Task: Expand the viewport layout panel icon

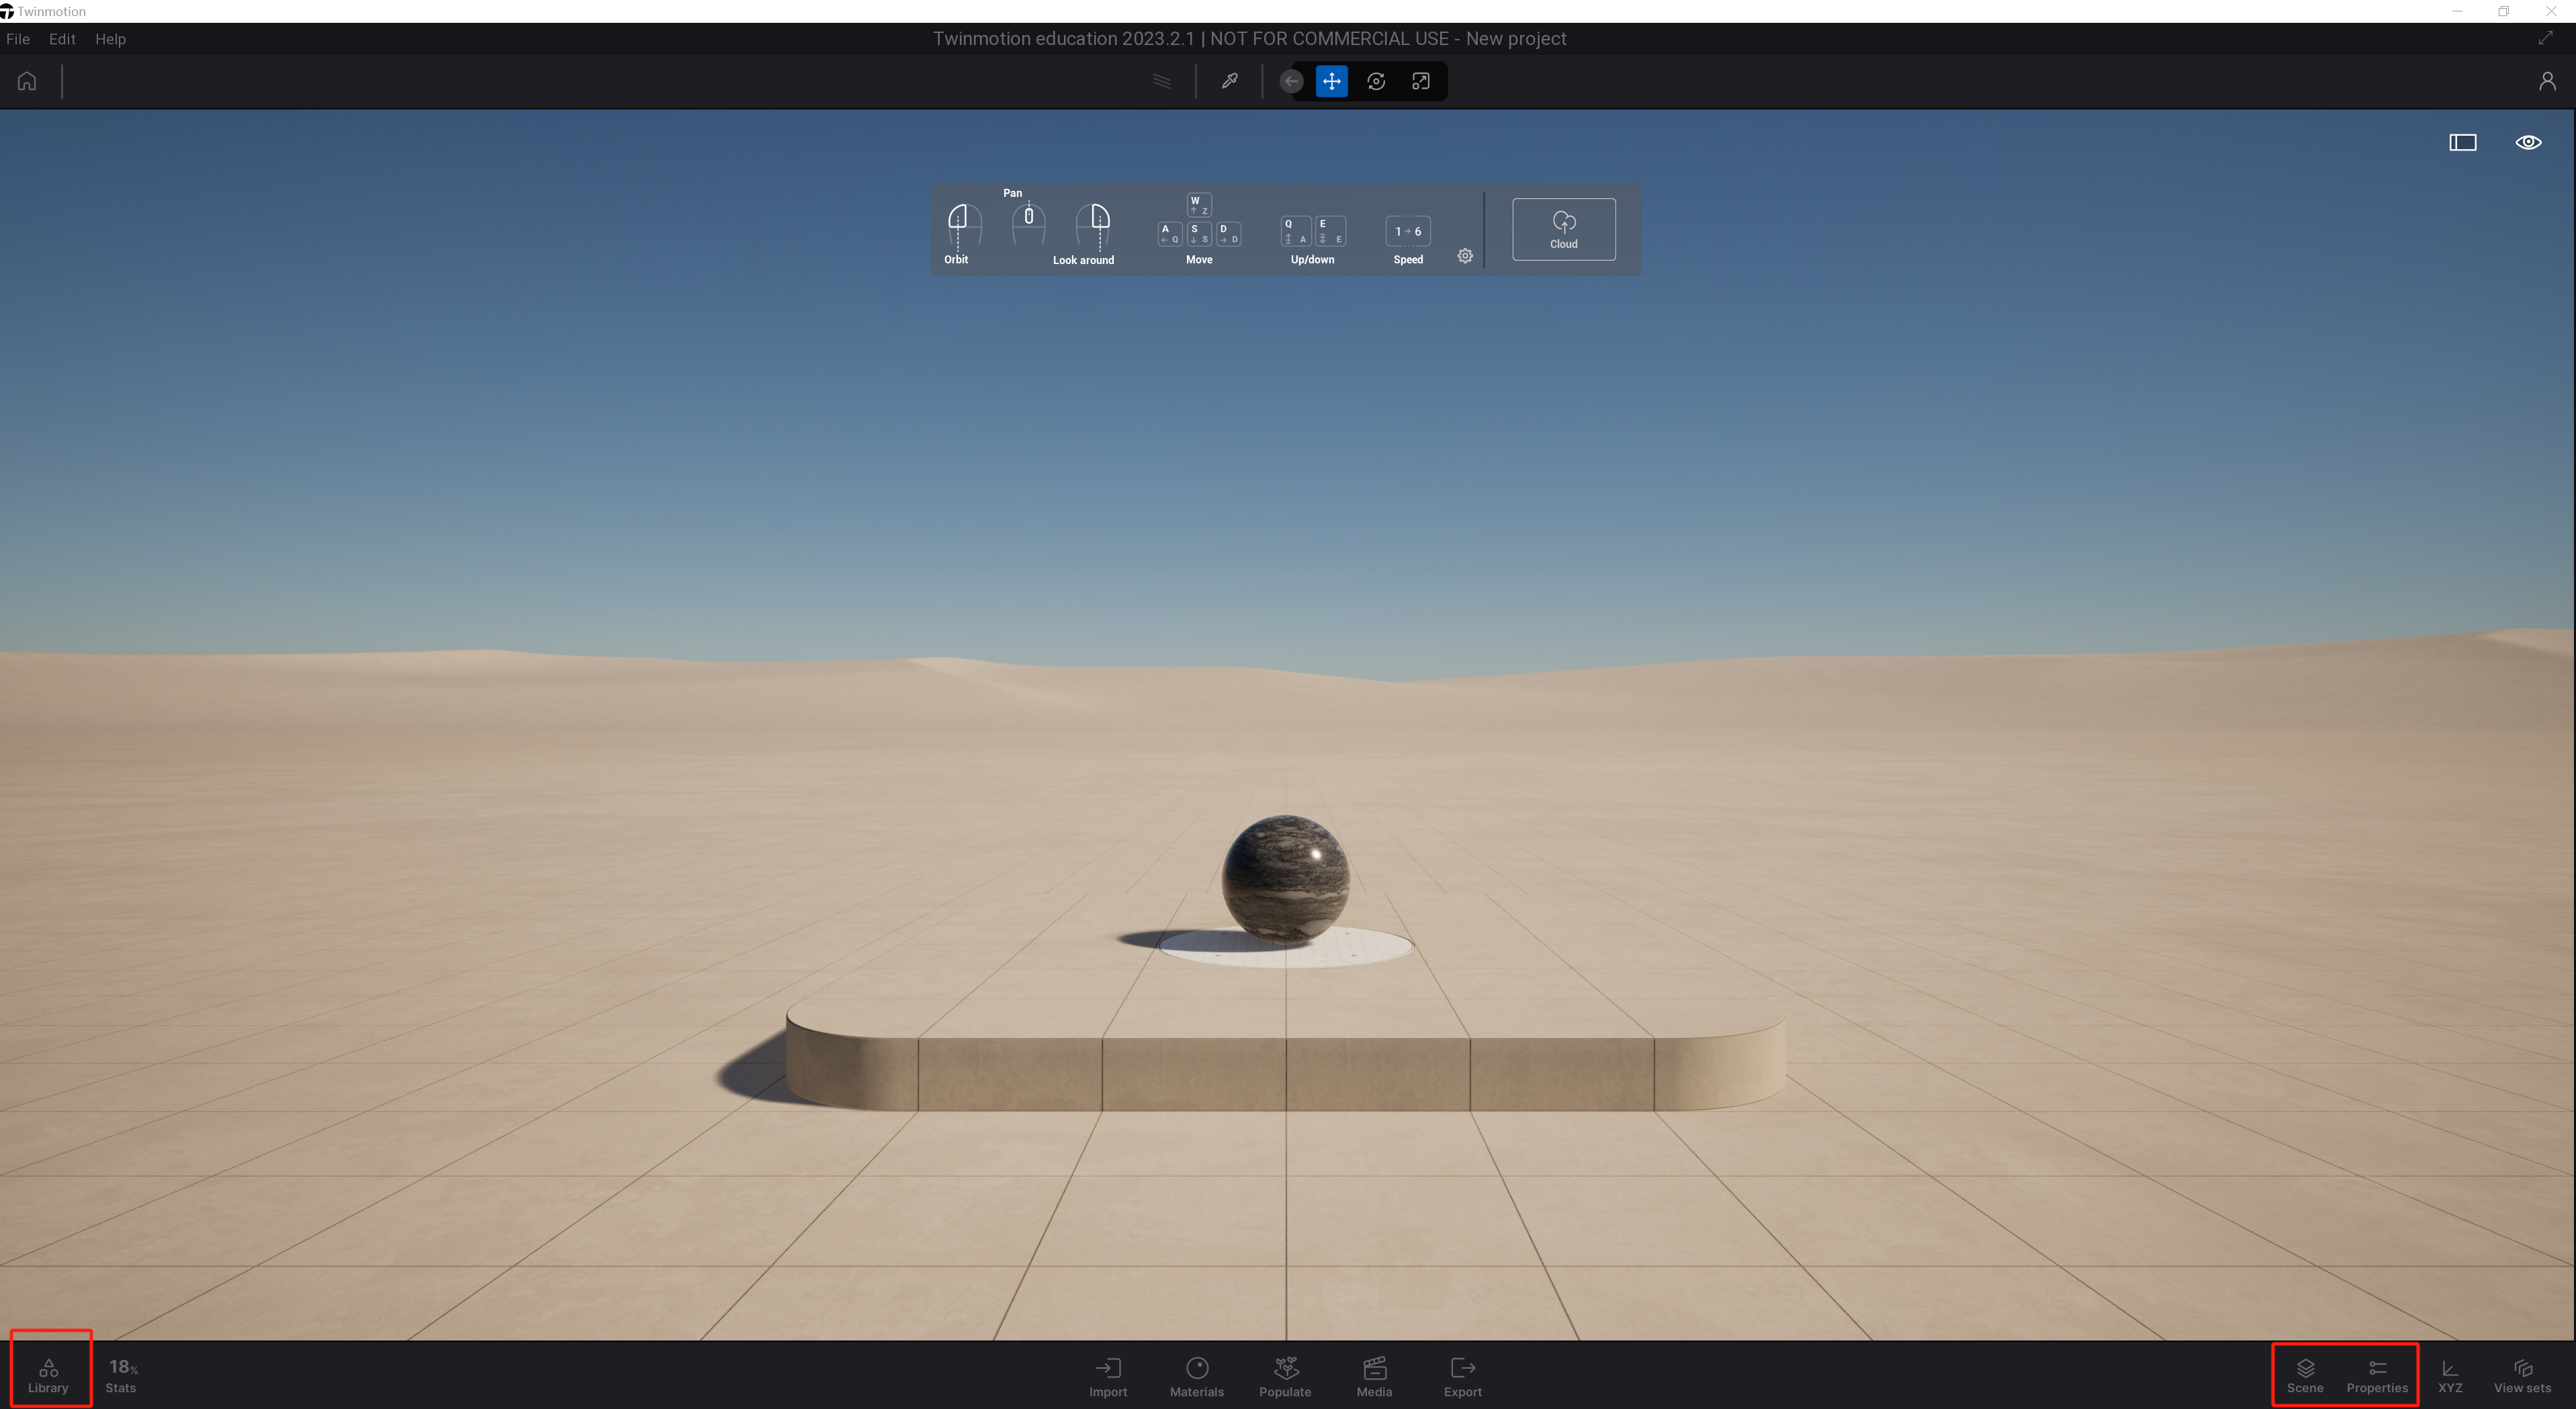Action: pyautogui.click(x=2462, y=142)
